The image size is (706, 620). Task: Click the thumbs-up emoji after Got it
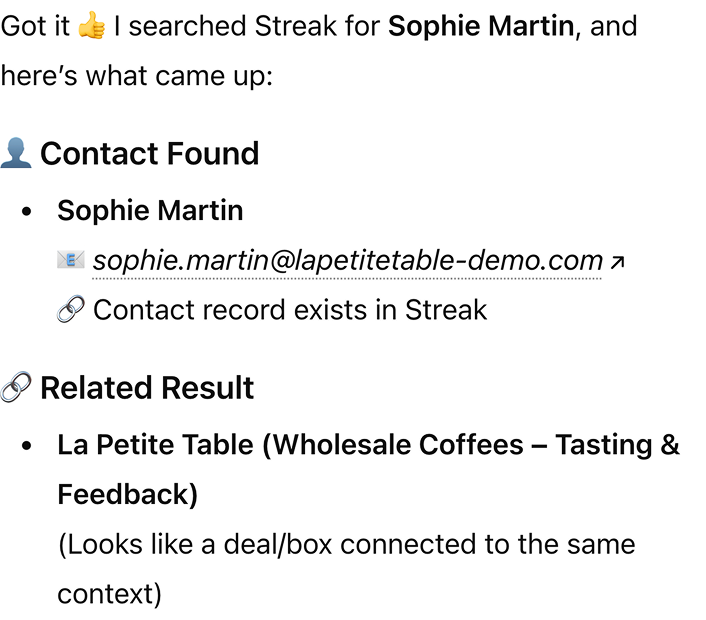[x=91, y=26]
